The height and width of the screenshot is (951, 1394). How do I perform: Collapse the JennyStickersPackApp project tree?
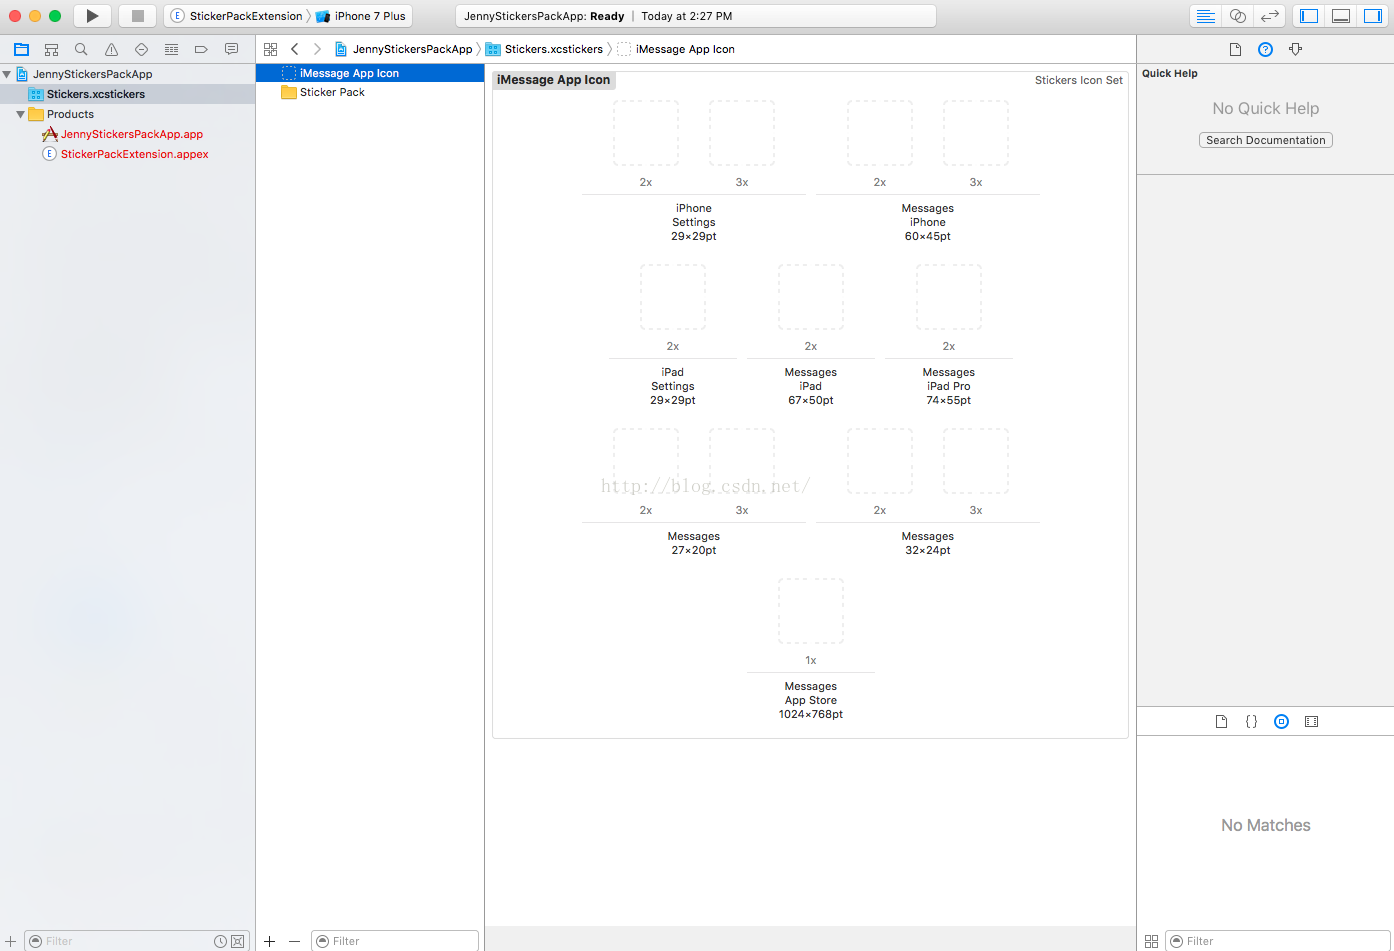[7, 74]
